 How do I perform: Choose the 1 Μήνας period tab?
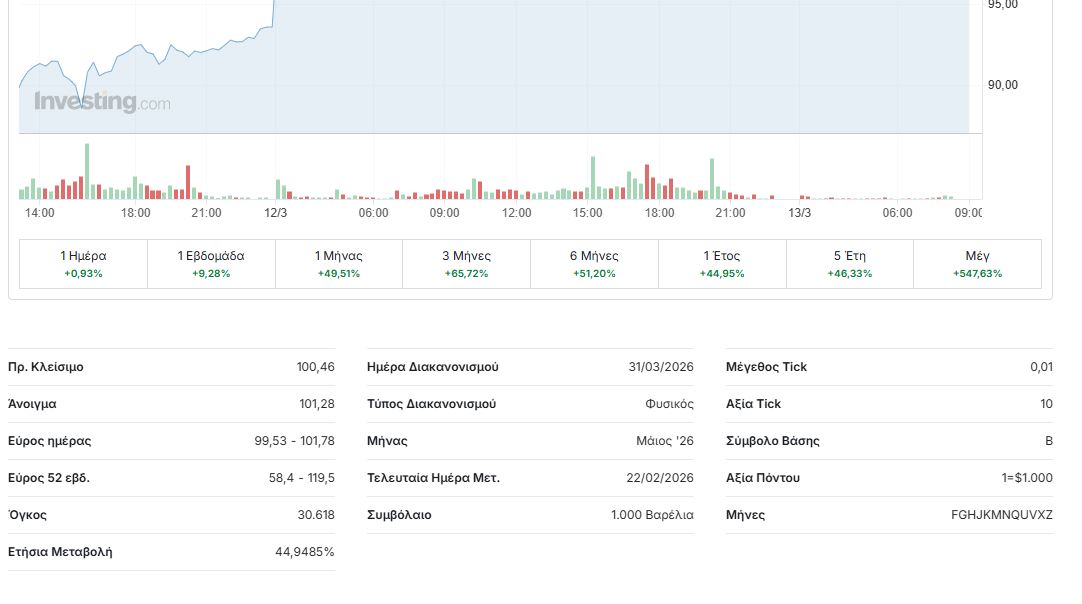(x=338, y=264)
